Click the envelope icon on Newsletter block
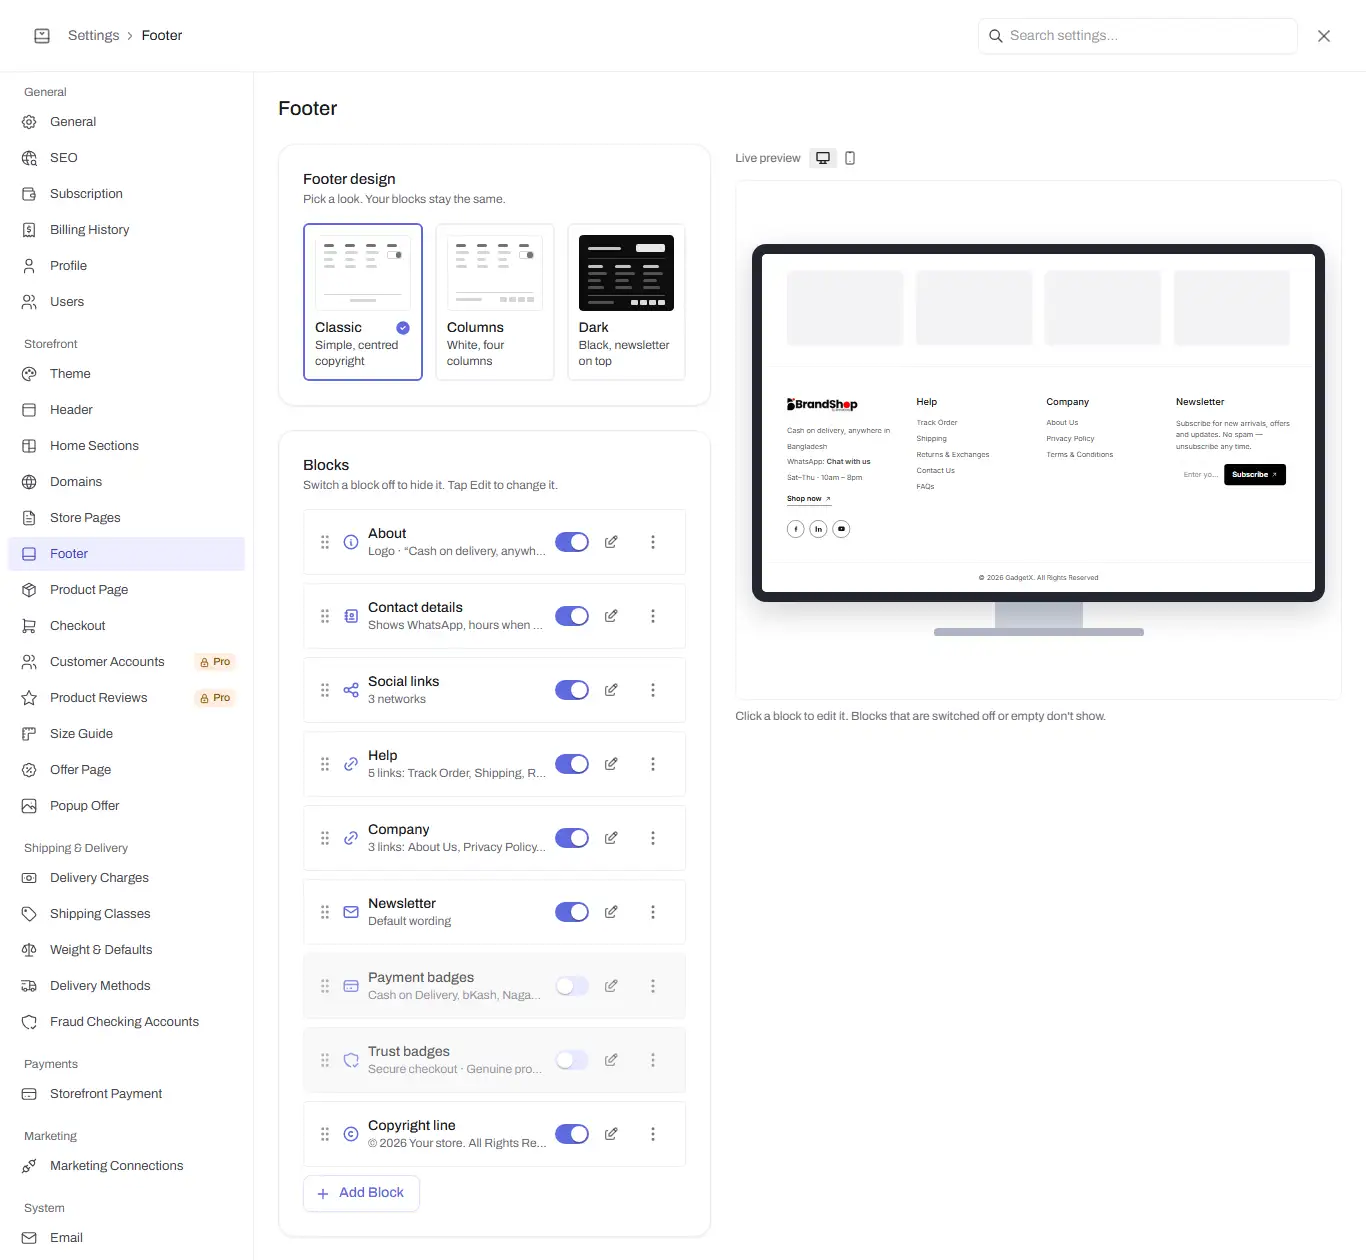Viewport: 1366px width, 1260px height. [351, 912]
